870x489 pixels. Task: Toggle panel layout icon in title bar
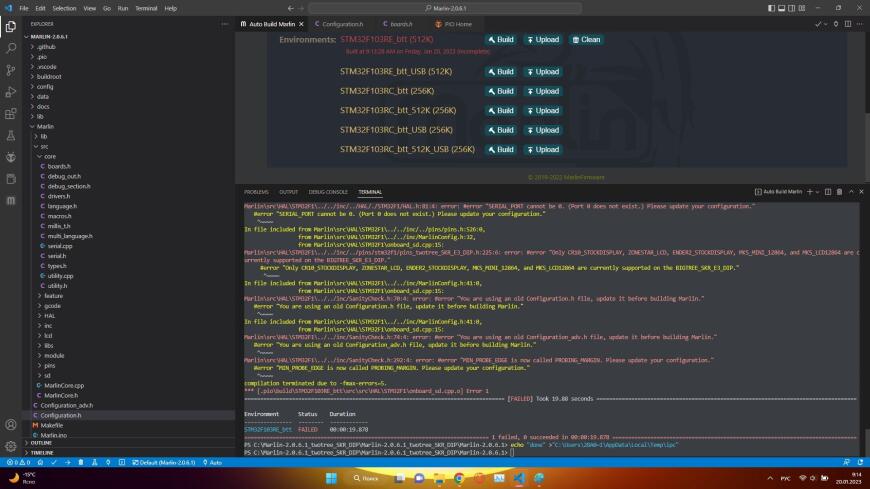tap(781, 8)
